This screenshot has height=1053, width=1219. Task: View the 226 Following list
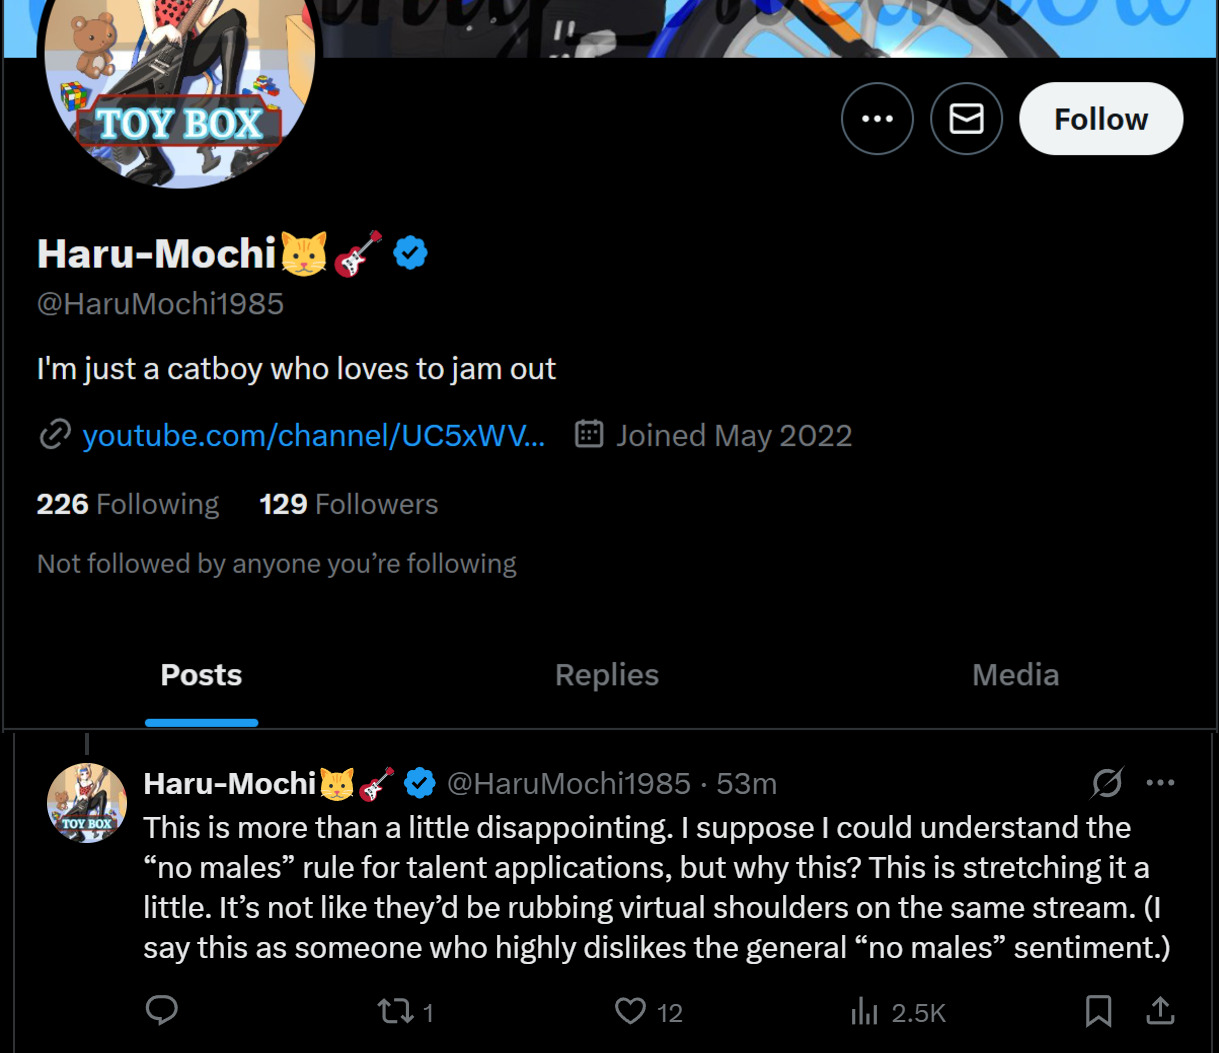128,504
